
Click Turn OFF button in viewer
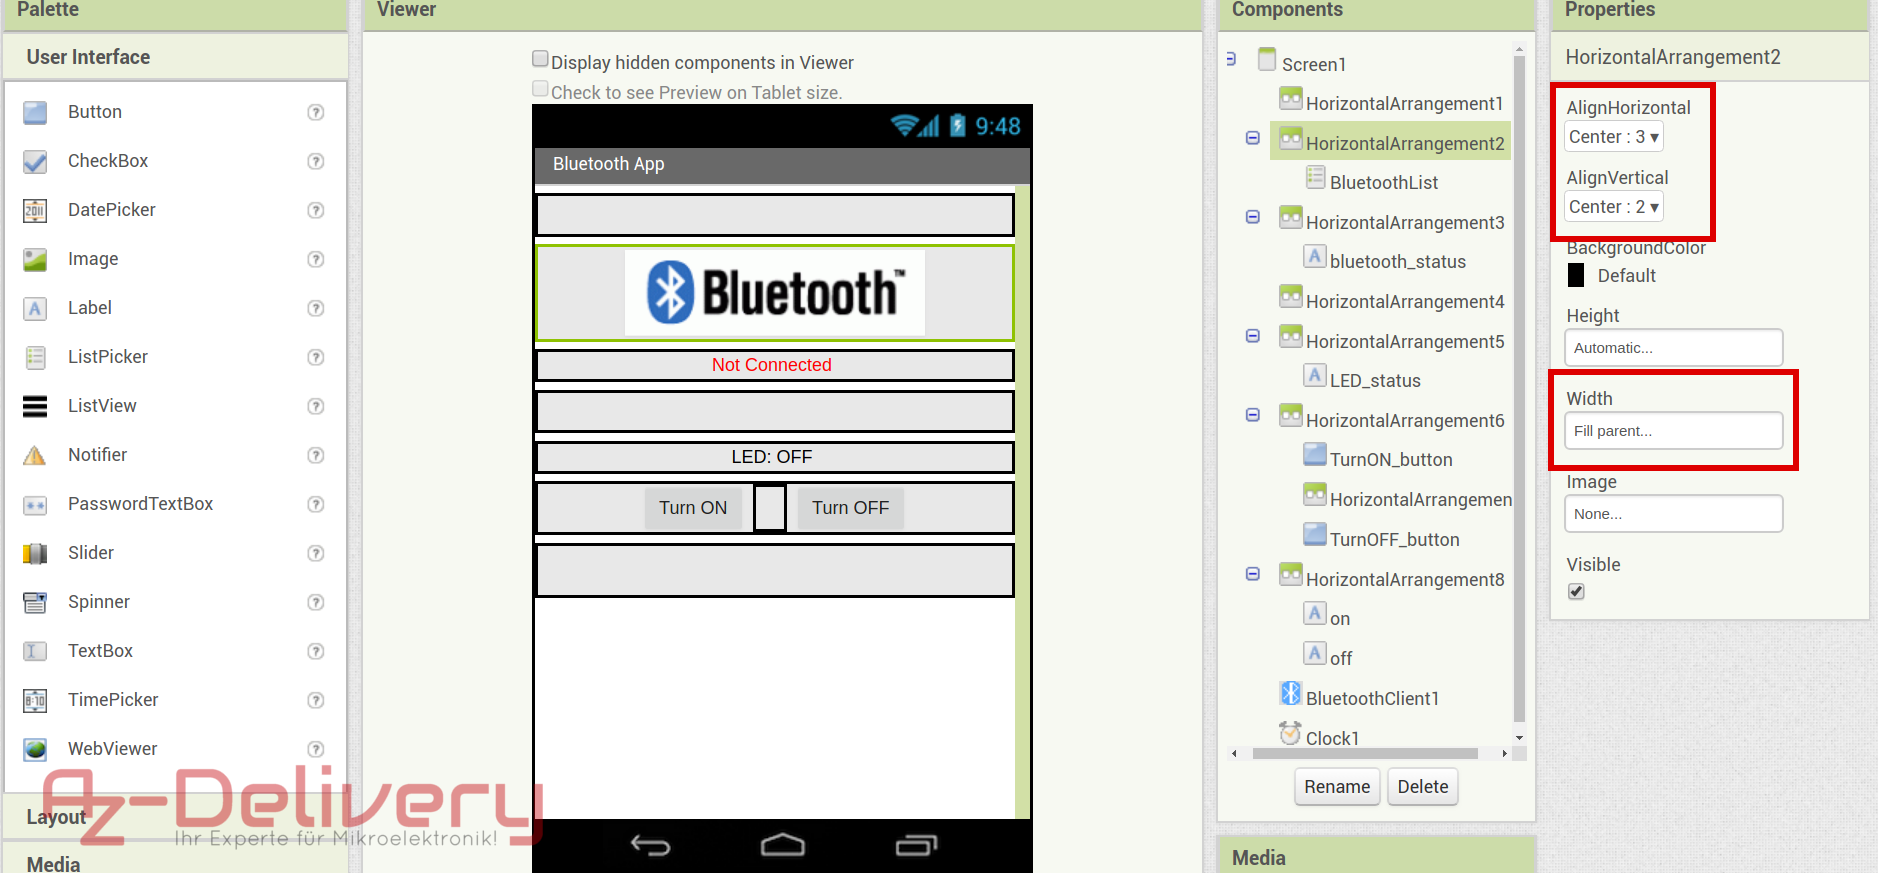850,508
